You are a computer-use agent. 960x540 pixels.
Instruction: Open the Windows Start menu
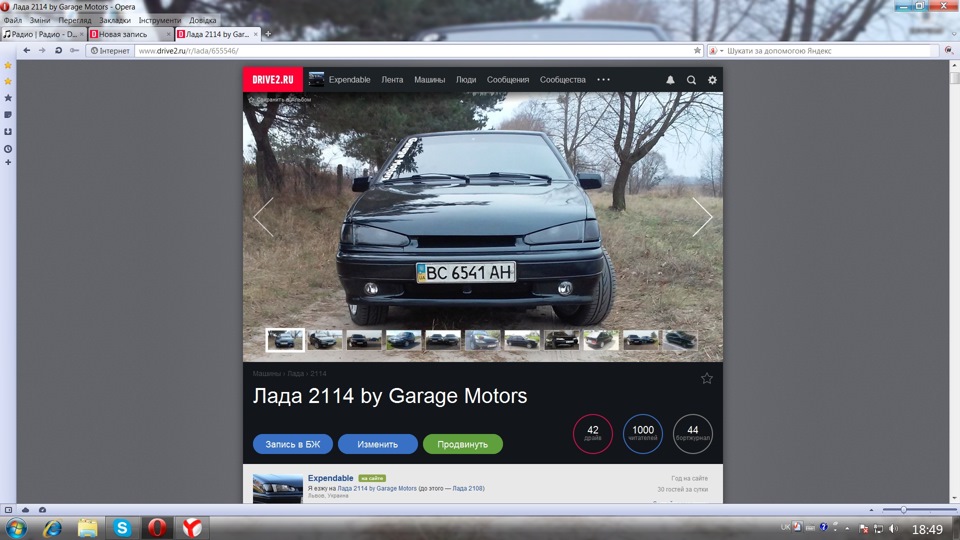[x=15, y=528]
